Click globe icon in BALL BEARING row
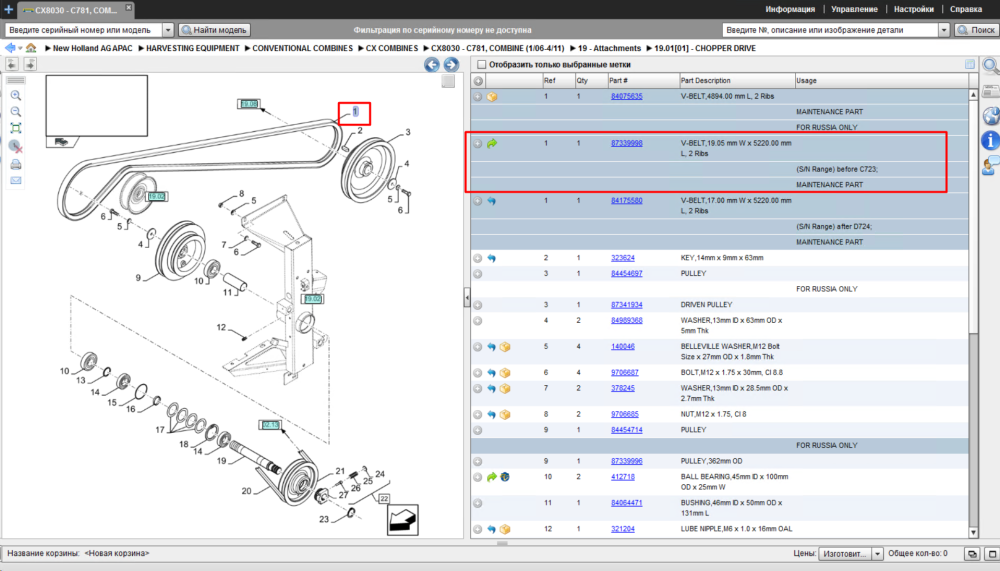This screenshot has width=1000, height=571. coord(505,477)
